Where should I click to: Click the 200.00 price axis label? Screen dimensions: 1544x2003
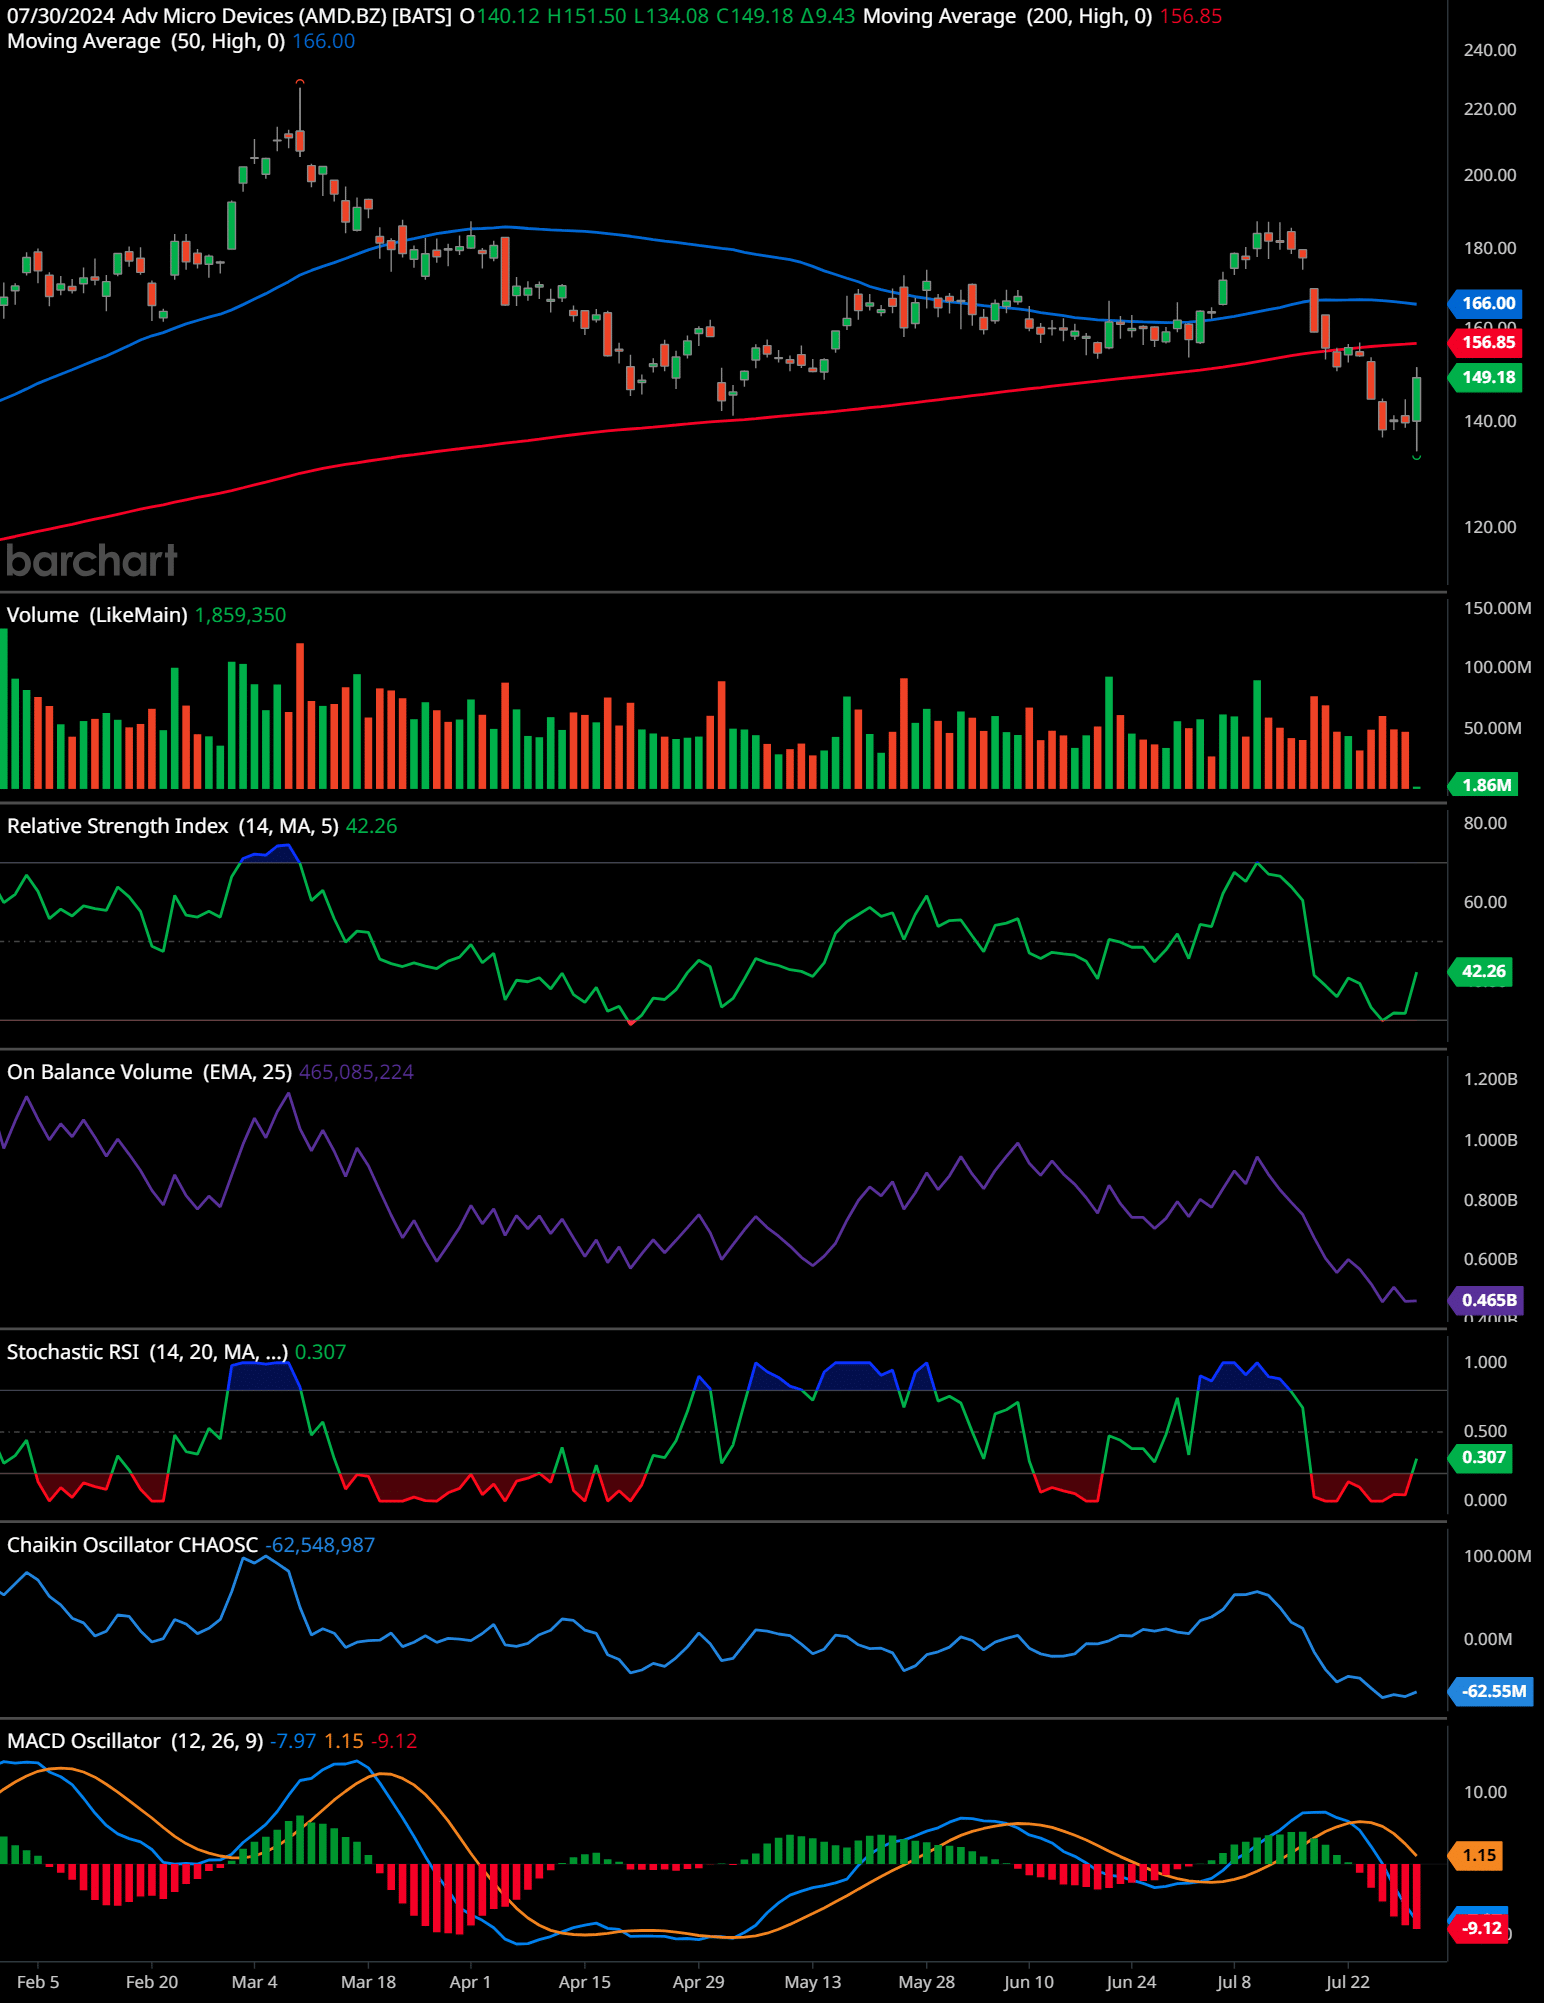[1489, 175]
